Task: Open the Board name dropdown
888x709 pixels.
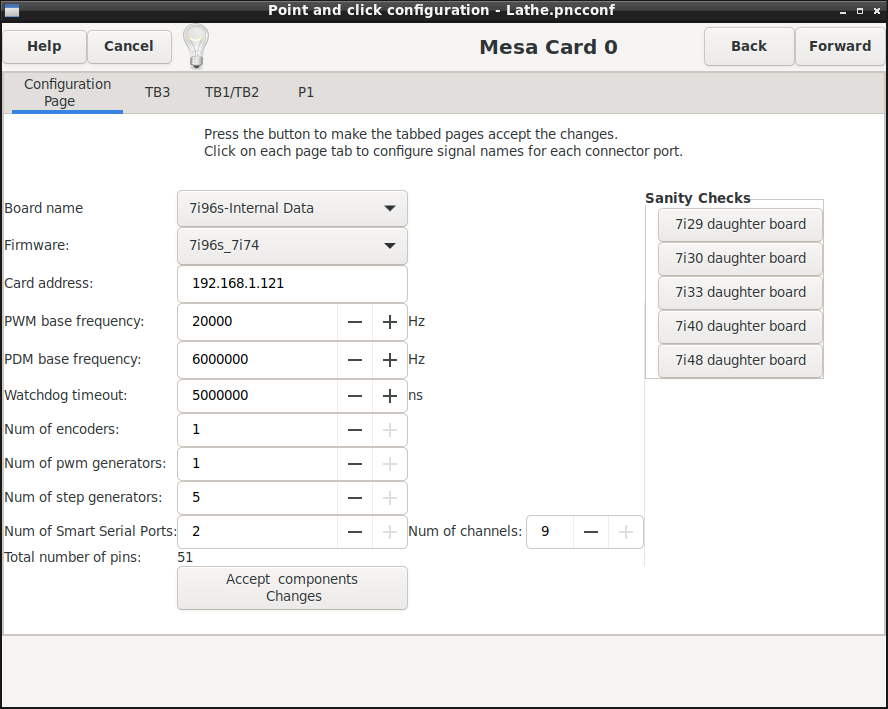Action: coord(292,208)
